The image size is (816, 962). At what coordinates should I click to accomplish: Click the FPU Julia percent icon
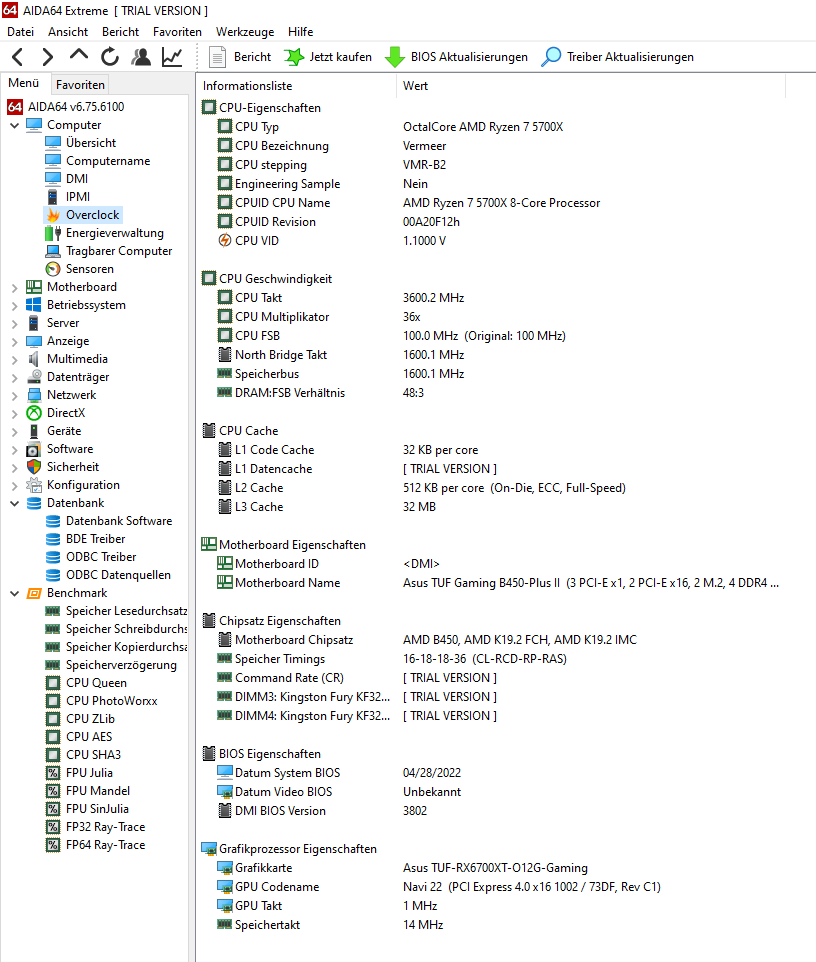pos(53,773)
